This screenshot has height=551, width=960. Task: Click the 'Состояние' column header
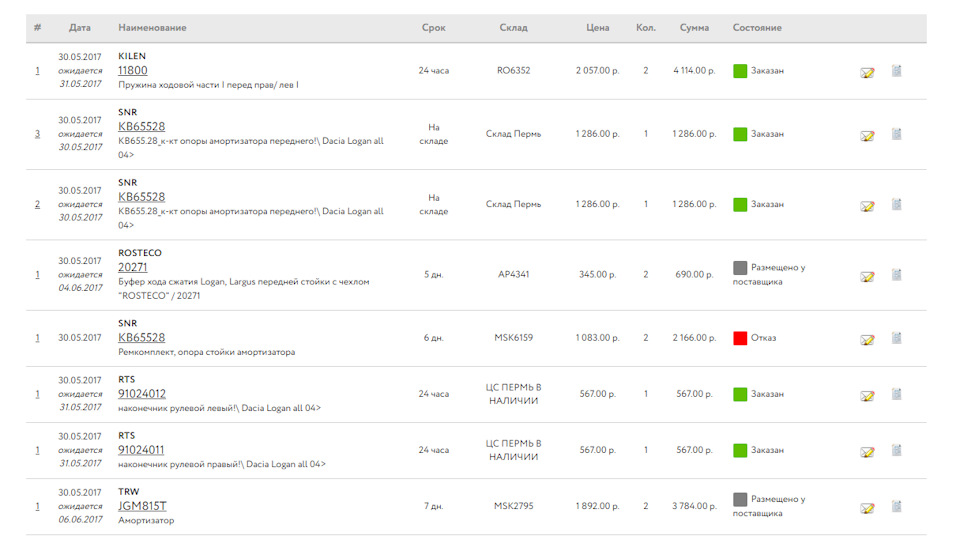point(757,28)
